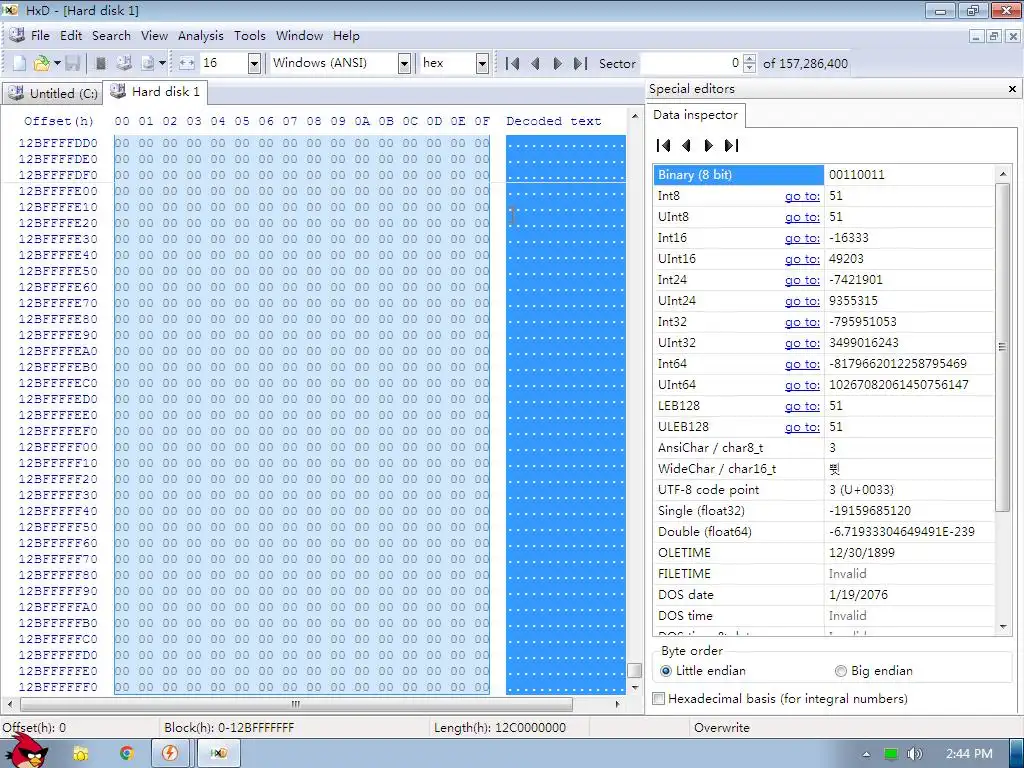Go to the previous sector

[536, 63]
